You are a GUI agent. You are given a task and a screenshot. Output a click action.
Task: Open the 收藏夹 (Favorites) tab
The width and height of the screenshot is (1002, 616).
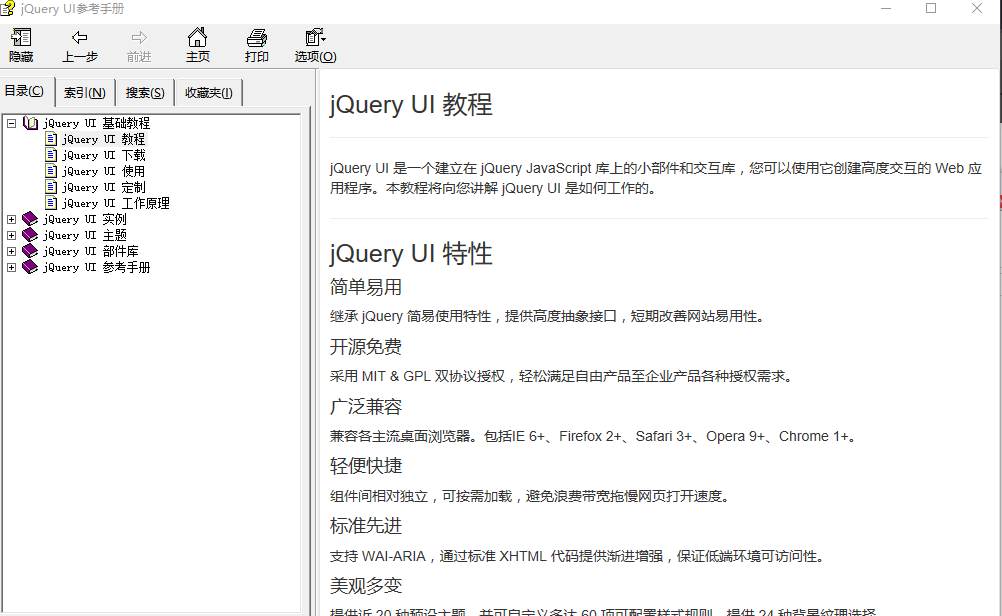(207, 91)
